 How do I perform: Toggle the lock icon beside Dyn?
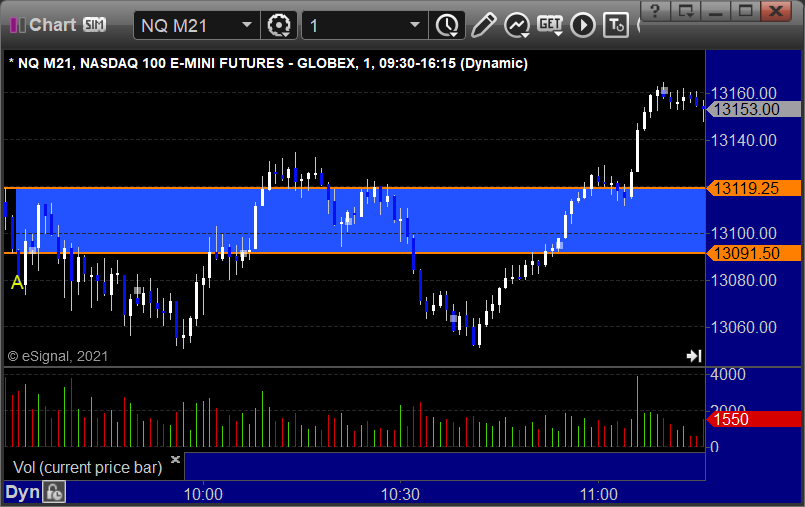click(54, 493)
